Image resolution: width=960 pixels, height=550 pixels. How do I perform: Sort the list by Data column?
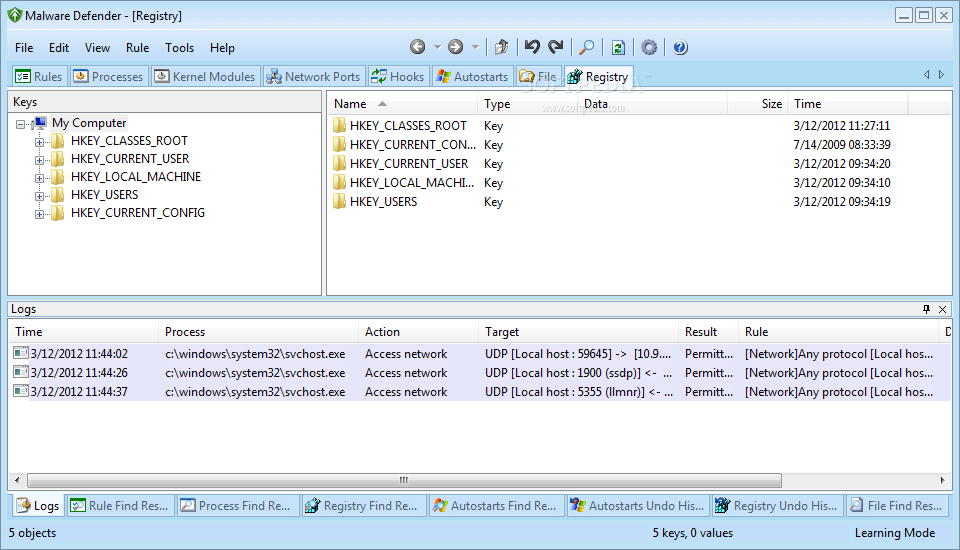(x=653, y=104)
